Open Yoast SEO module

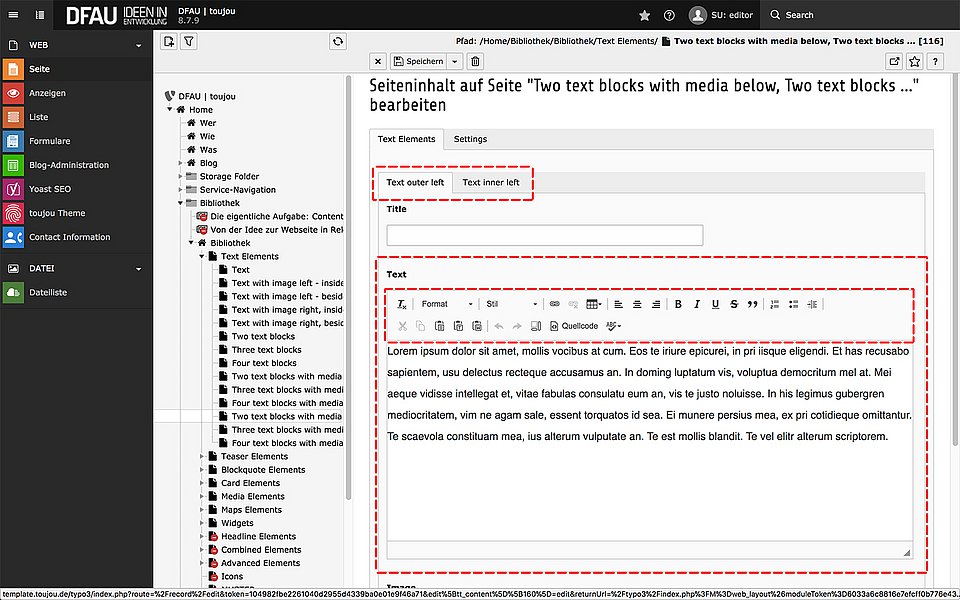(x=76, y=189)
